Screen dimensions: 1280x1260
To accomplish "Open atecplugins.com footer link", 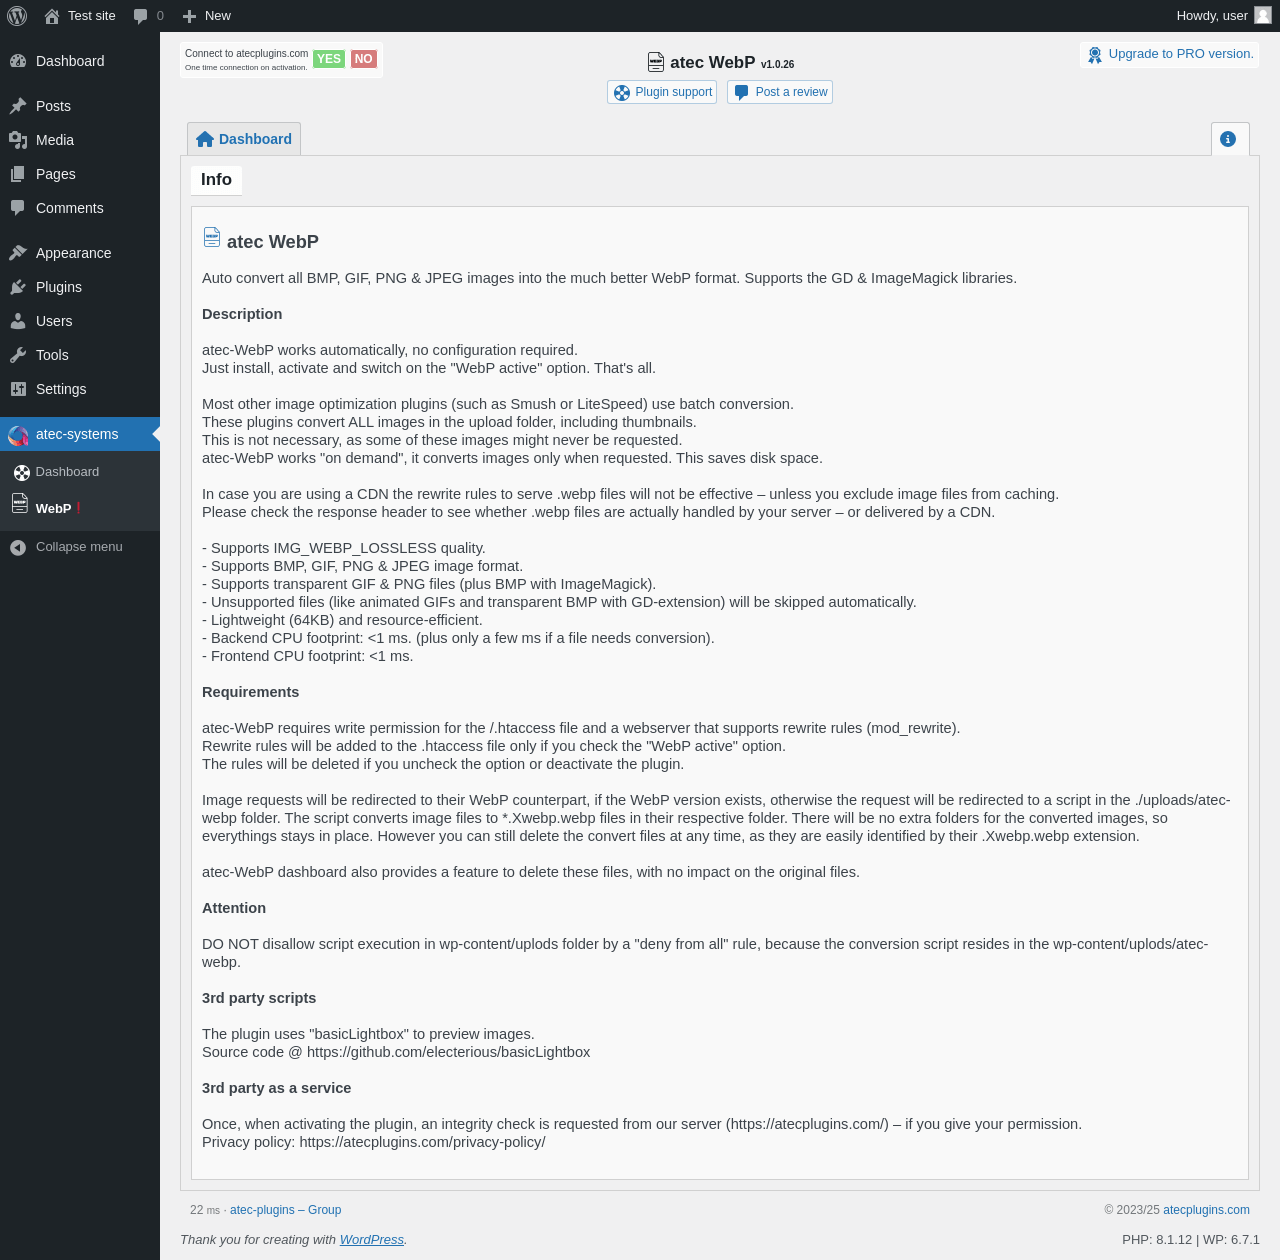I will pyautogui.click(x=1206, y=1210).
